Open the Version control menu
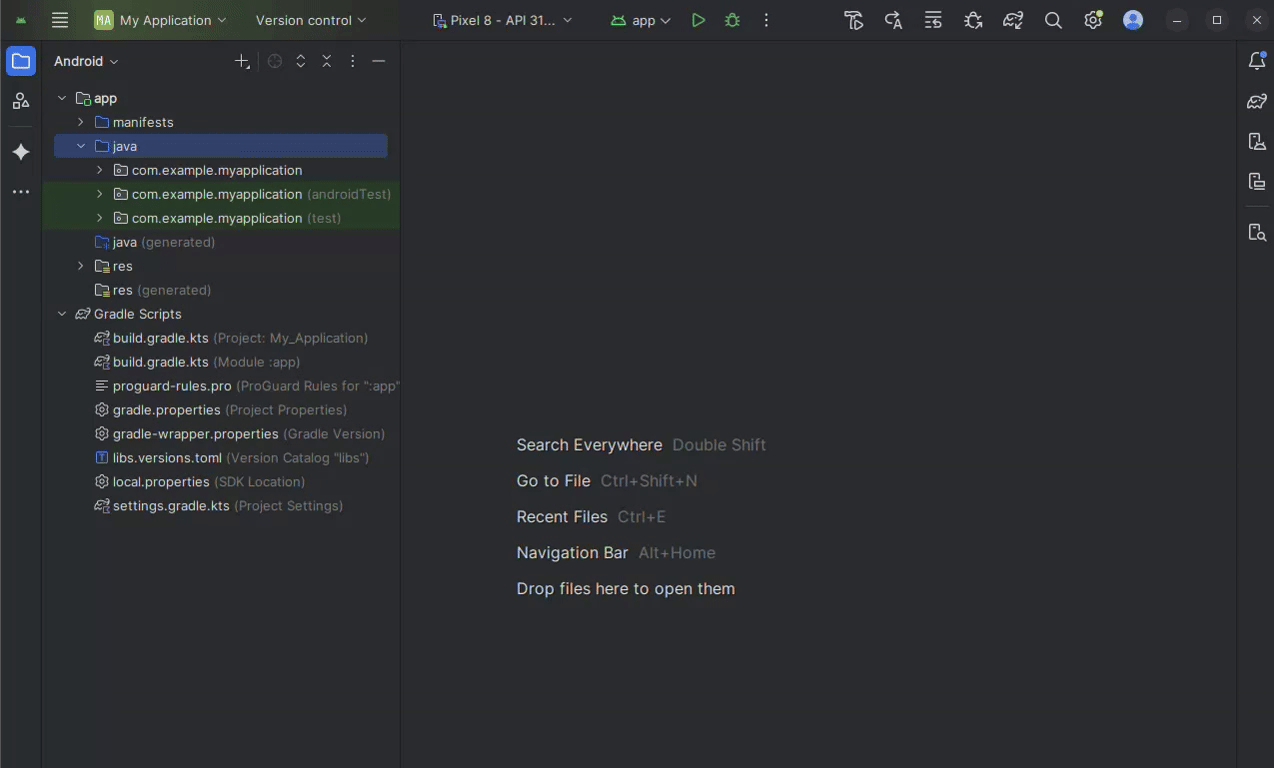 click(x=310, y=20)
